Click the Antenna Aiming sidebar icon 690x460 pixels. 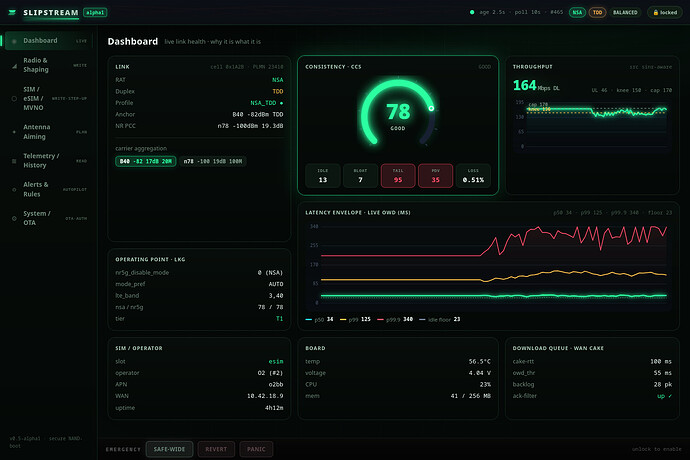(14, 132)
